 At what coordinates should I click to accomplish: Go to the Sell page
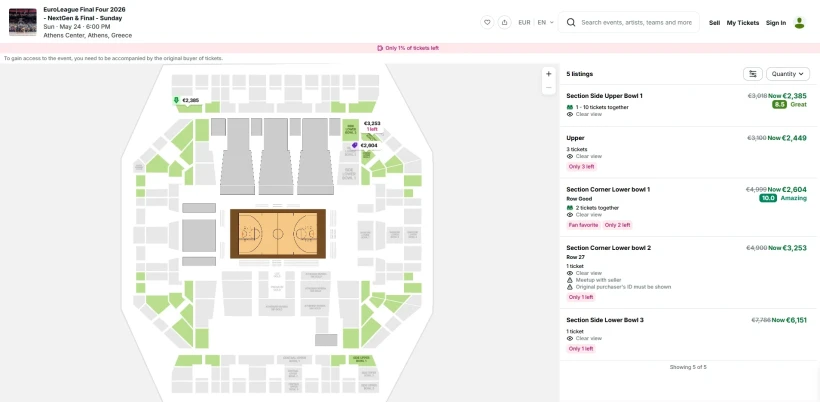click(714, 22)
